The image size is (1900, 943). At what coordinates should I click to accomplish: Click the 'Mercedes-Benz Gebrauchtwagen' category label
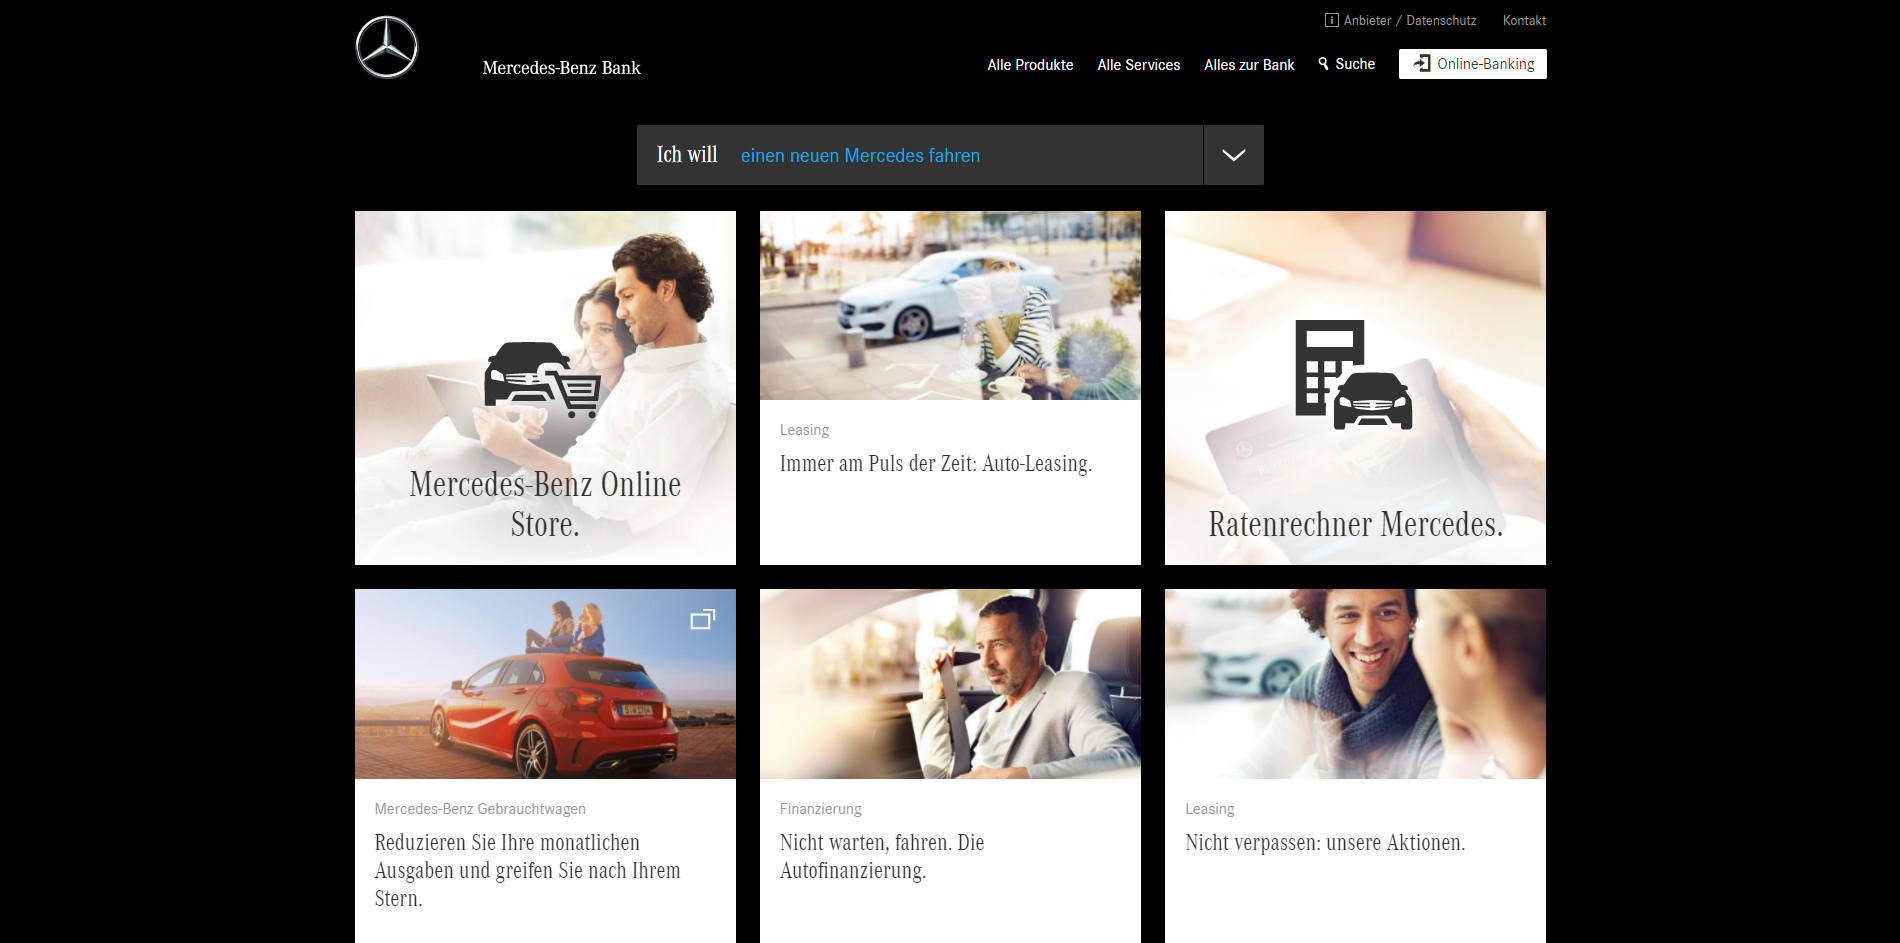480,809
